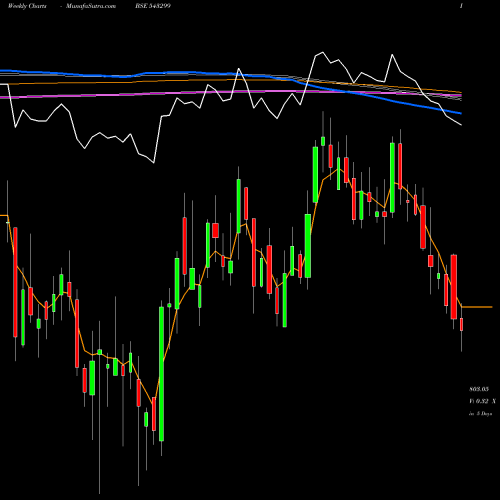Viewport: 500px width, 500px height.
Task: Click the "BSE 543299" symbol label
Action: 153,6
